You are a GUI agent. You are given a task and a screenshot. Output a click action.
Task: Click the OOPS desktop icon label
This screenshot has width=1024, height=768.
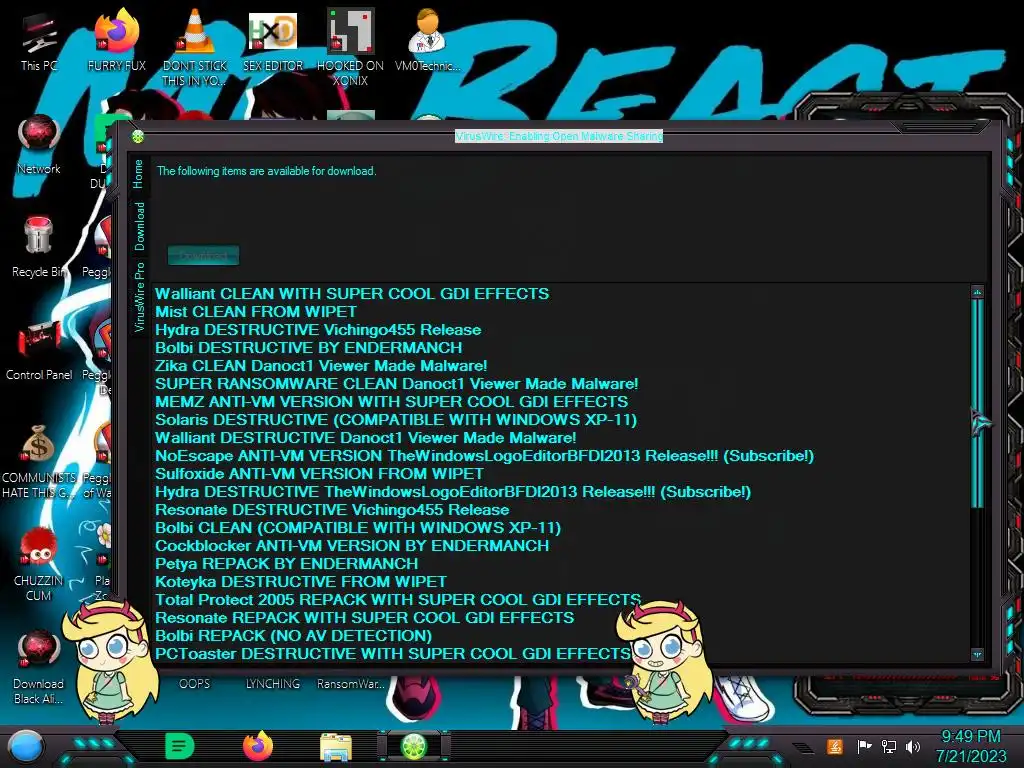point(195,684)
